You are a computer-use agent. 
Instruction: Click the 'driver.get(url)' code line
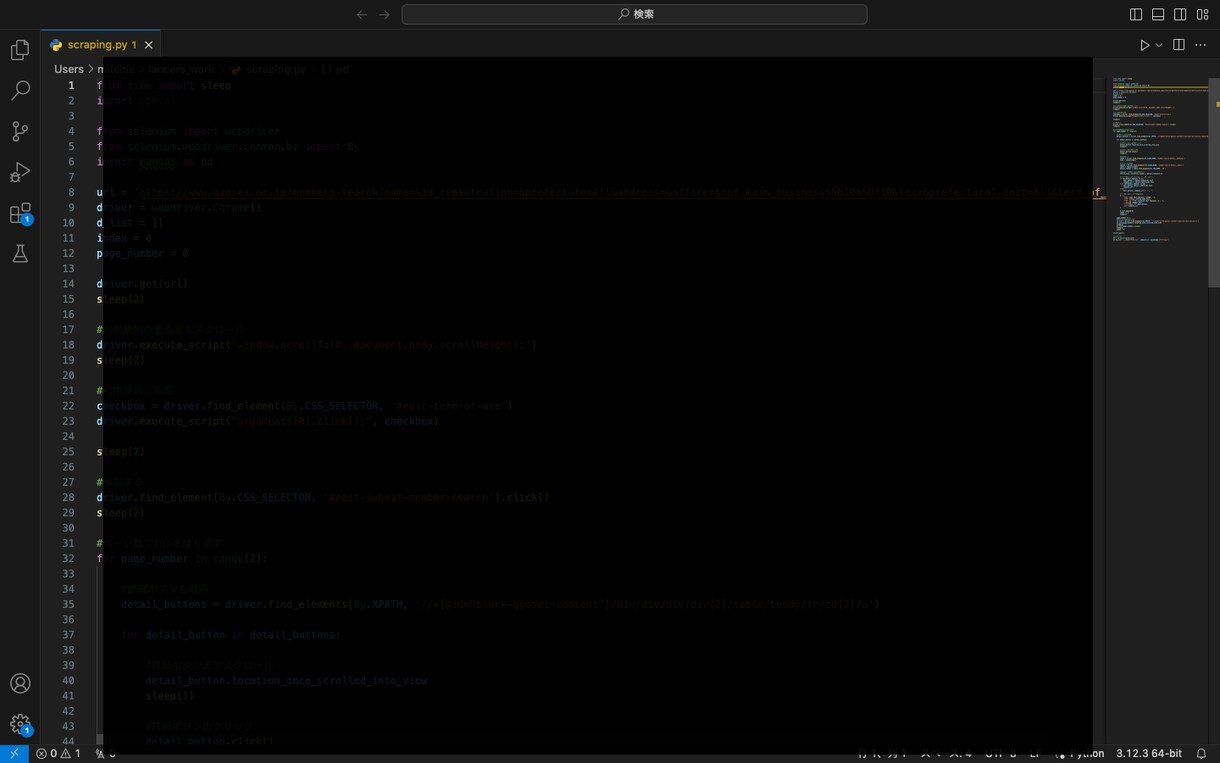(x=142, y=284)
